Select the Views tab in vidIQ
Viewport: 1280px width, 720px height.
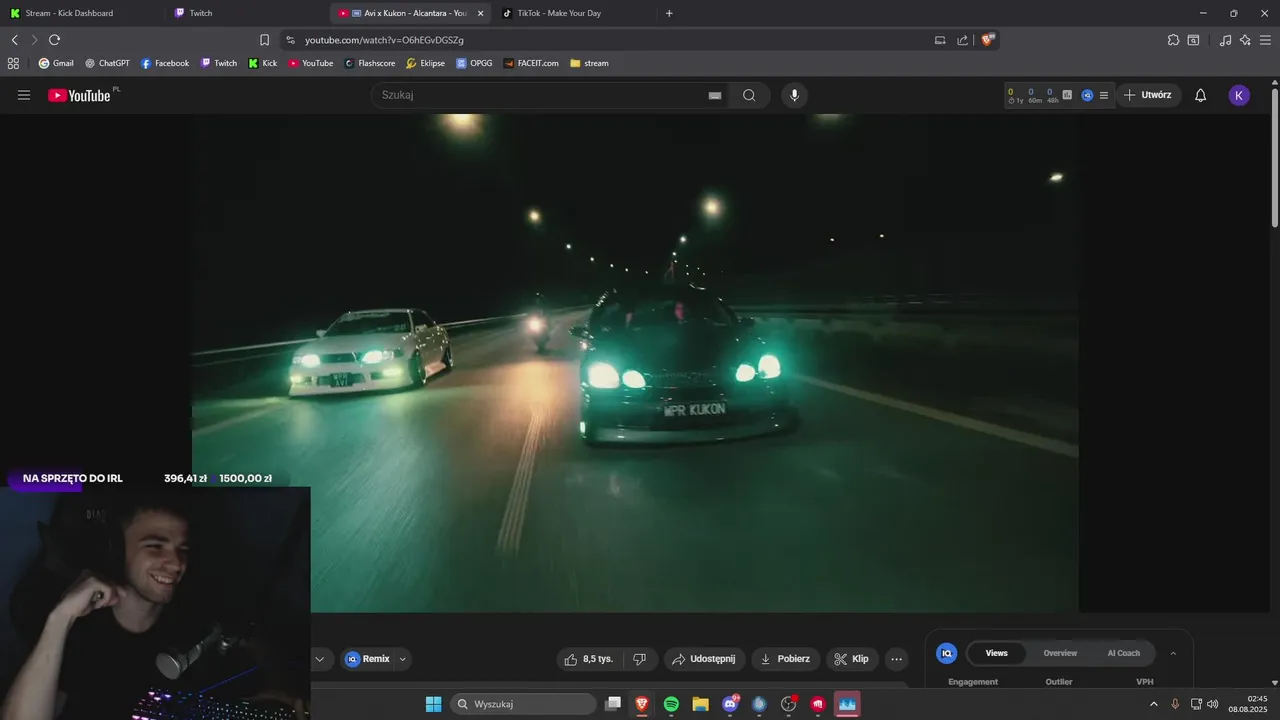point(997,653)
